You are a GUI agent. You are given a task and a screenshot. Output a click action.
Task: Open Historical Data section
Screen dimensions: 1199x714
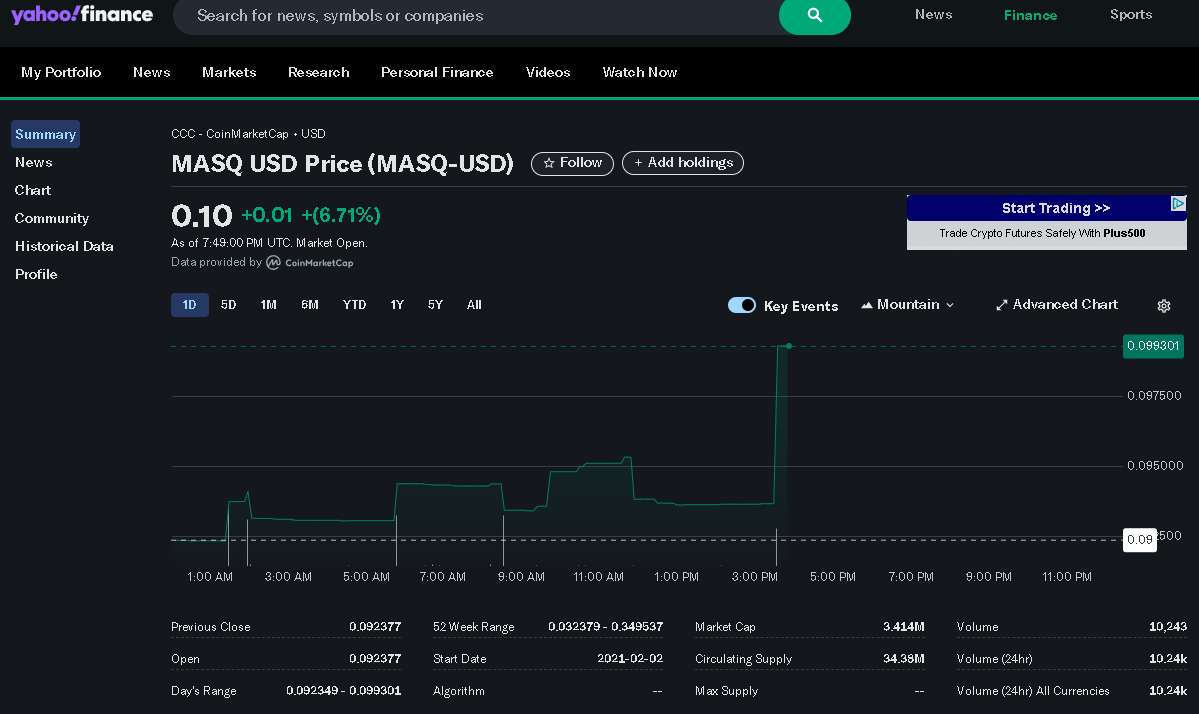64,246
